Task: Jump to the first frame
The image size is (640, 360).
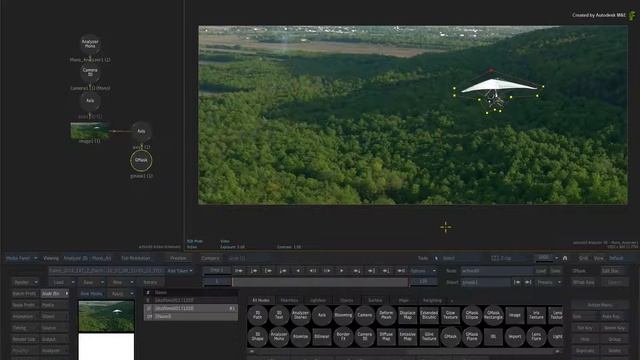Action: click(239, 271)
